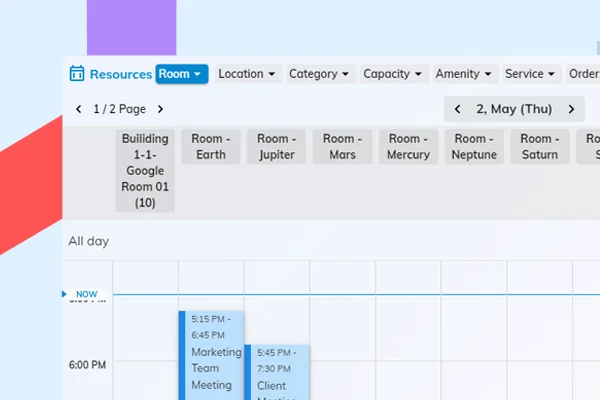Expand the Category filter

pyautogui.click(x=319, y=74)
